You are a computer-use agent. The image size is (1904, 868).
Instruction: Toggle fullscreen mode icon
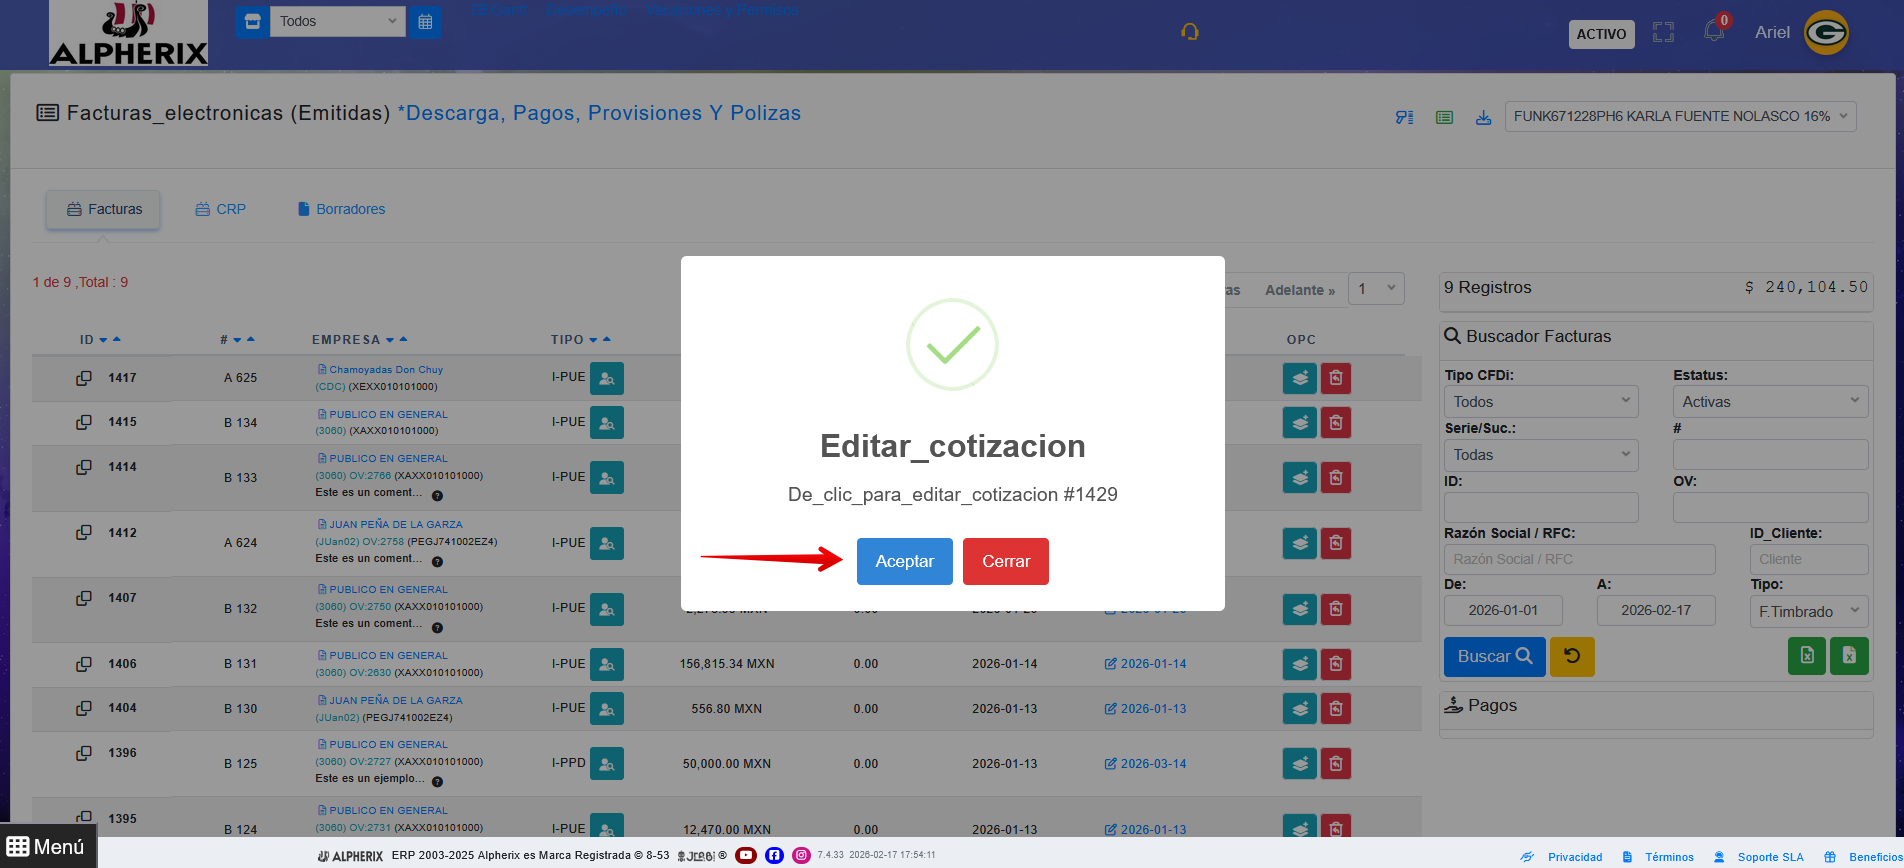[x=1663, y=33]
